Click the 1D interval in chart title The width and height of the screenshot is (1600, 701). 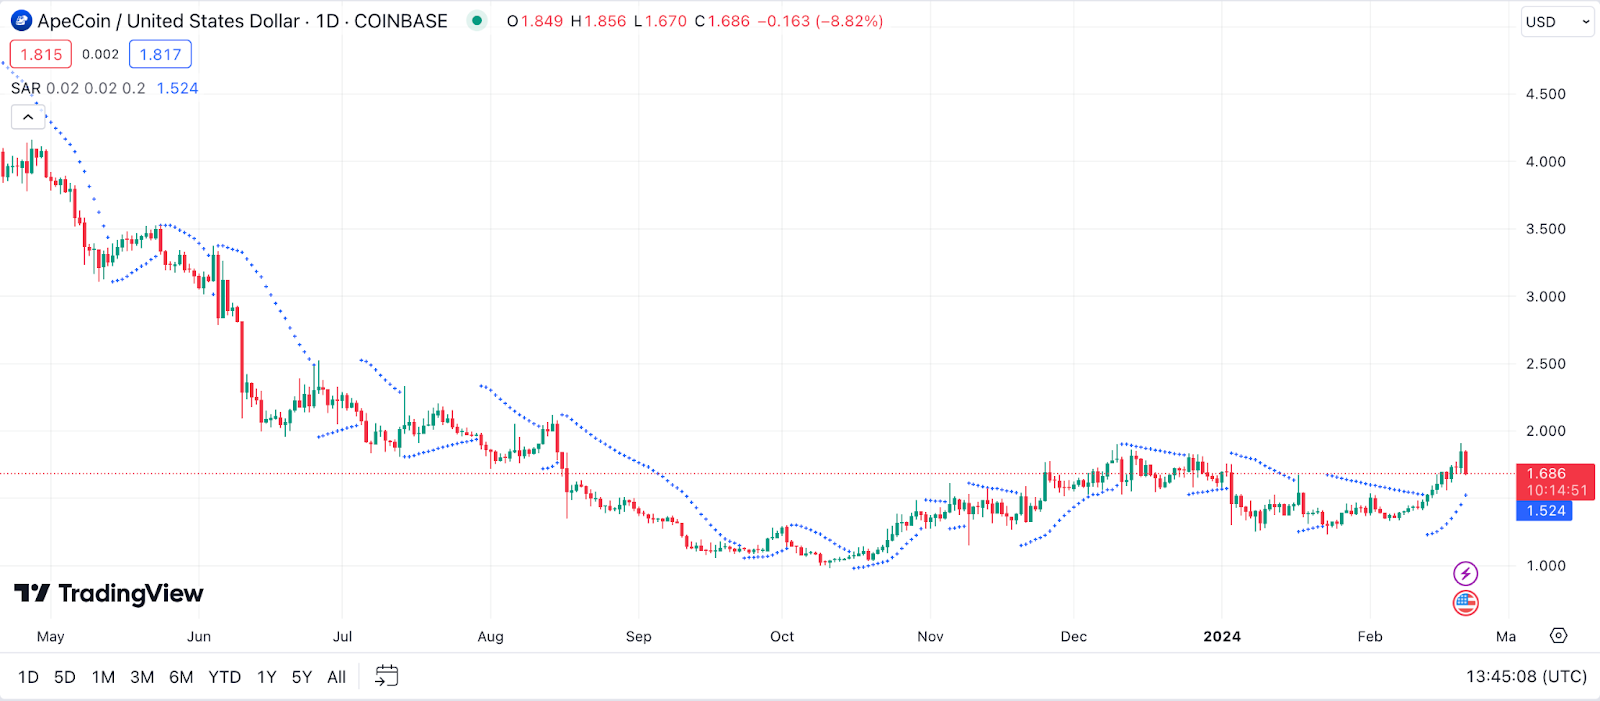(x=327, y=21)
